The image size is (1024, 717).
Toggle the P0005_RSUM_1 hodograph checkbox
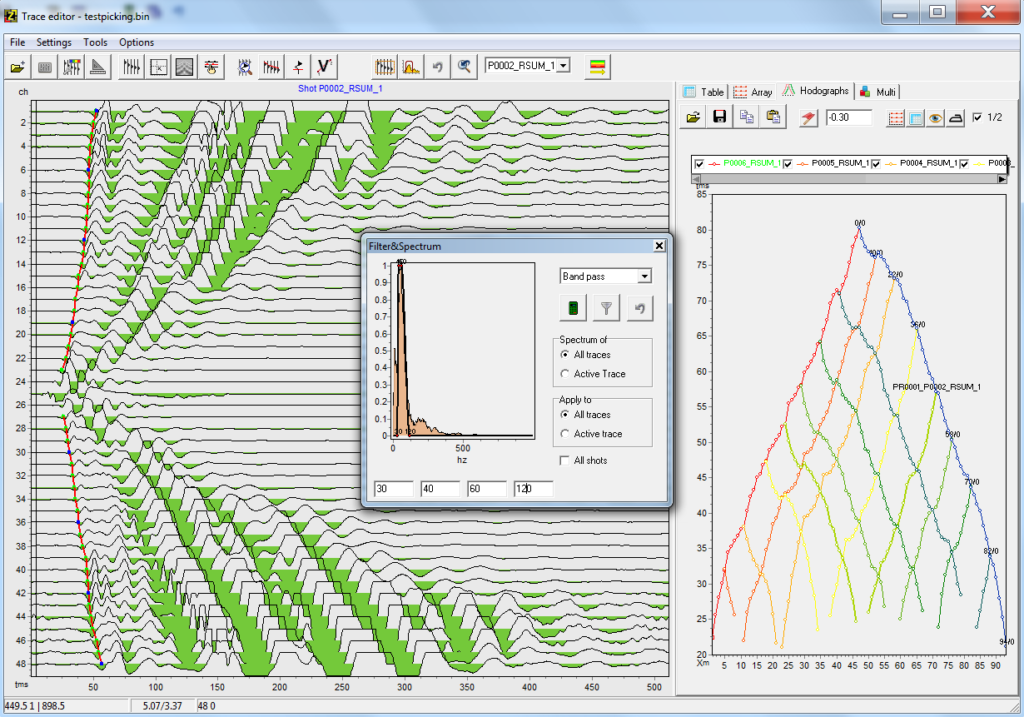[788, 163]
